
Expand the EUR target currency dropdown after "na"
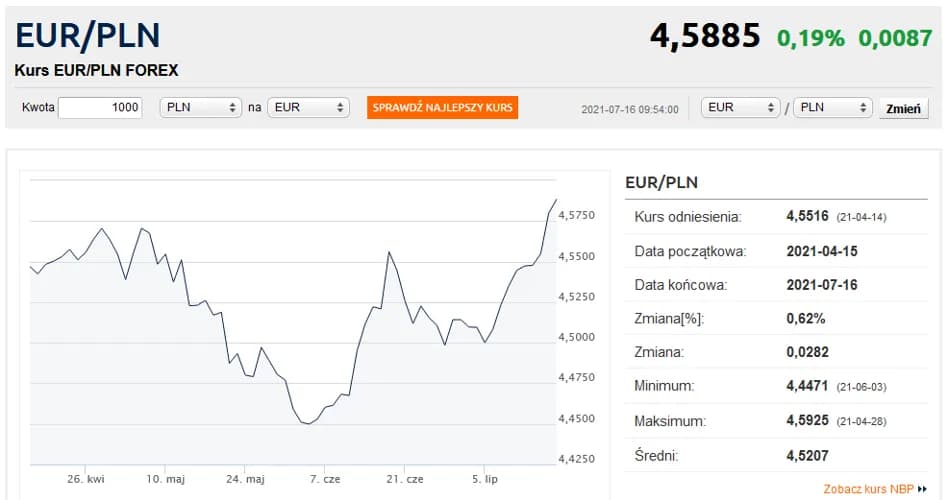[x=308, y=108]
